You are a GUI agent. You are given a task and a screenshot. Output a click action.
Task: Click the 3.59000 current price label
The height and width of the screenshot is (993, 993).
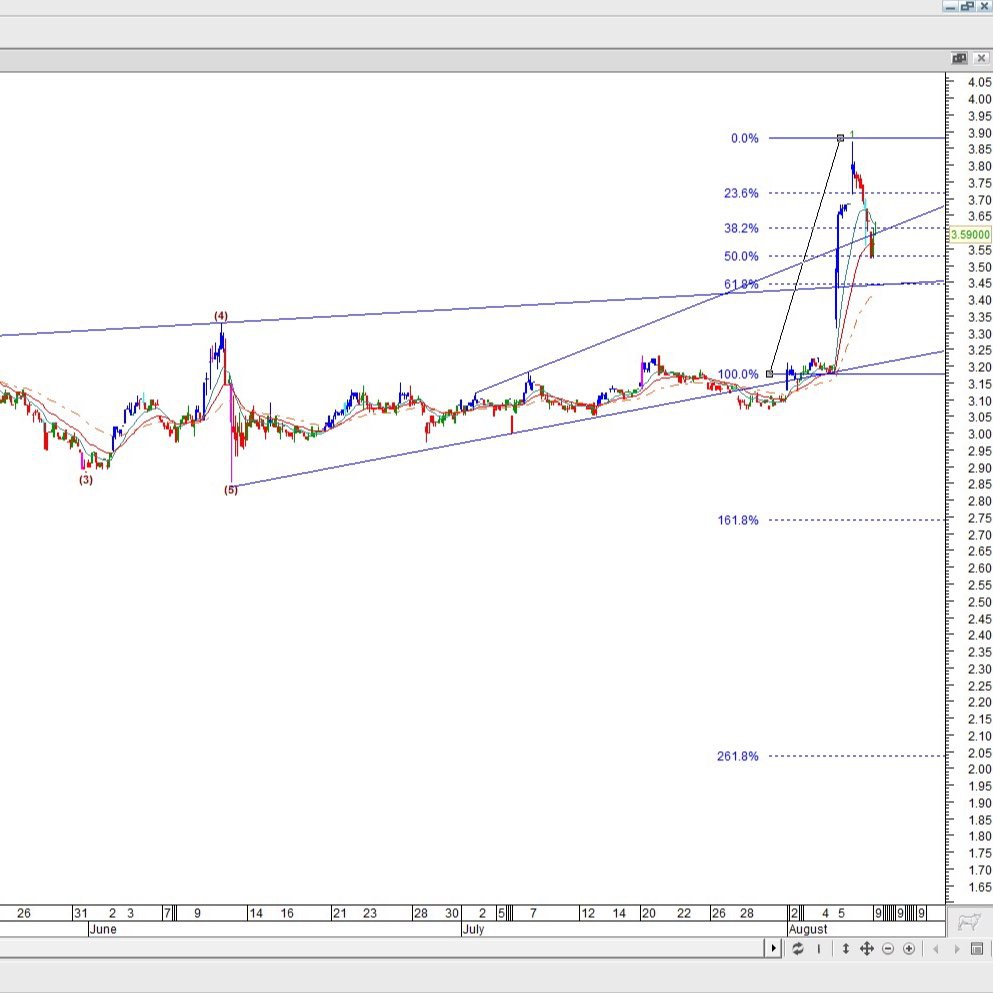click(x=970, y=235)
